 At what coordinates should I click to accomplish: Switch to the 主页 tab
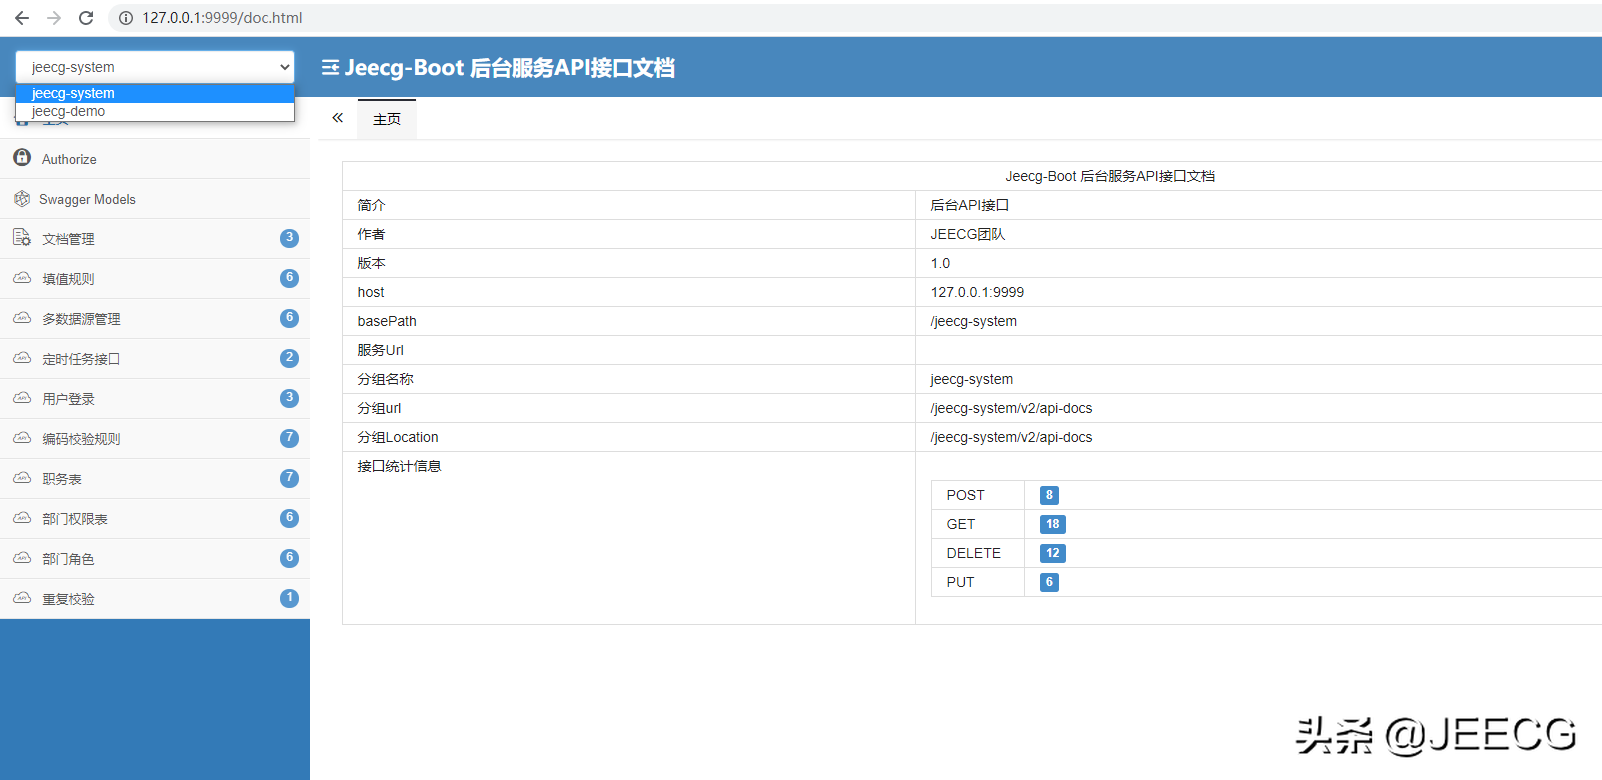point(387,119)
